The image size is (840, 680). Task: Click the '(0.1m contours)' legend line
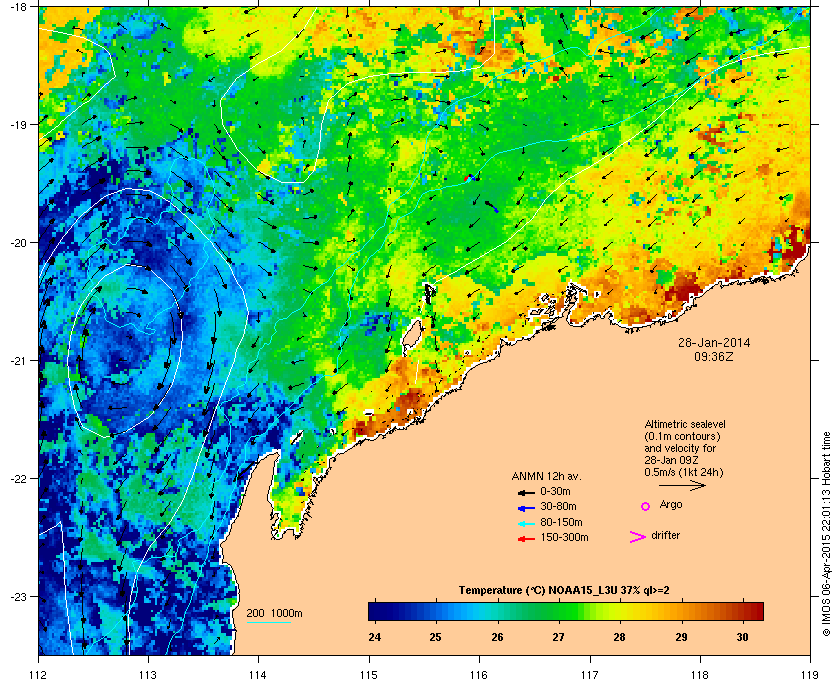click(x=682, y=436)
